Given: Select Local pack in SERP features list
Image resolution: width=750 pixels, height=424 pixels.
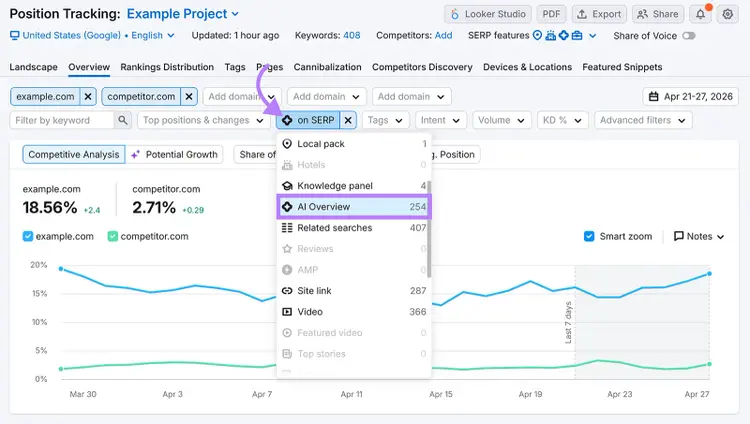Looking at the screenshot, I should coord(354,144).
